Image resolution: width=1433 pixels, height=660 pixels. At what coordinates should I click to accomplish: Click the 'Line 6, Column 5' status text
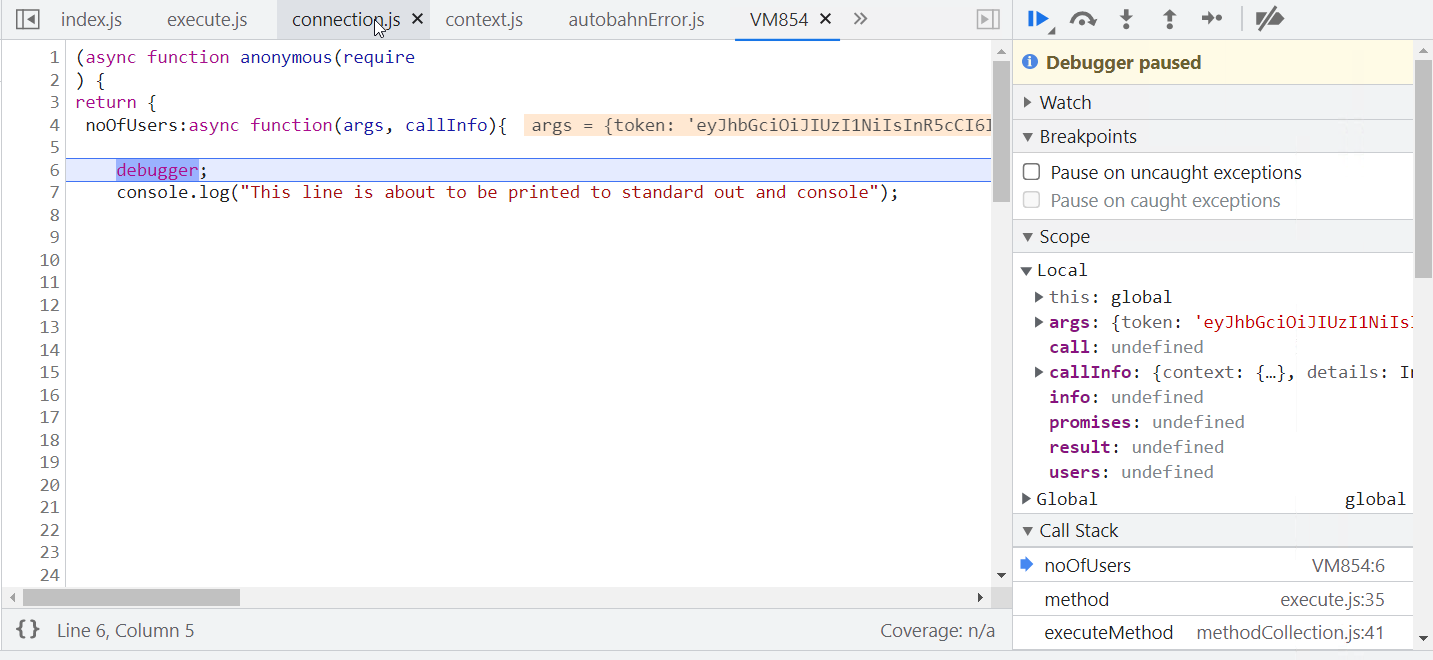125,631
